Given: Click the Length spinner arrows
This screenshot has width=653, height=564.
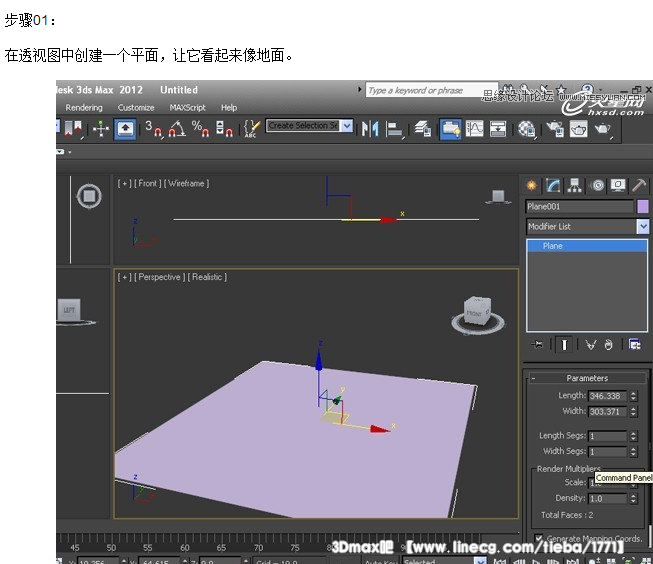Looking at the screenshot, I should 633,396.
